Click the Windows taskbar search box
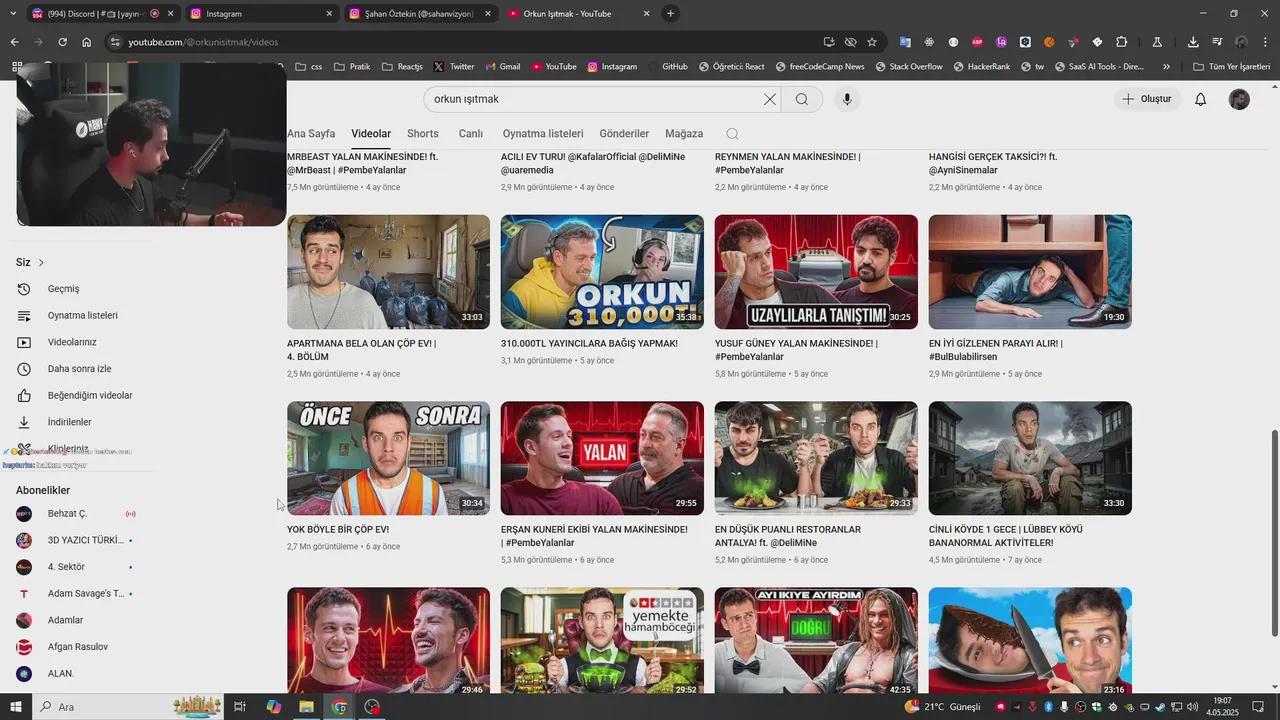 click(x=130, y=707)
